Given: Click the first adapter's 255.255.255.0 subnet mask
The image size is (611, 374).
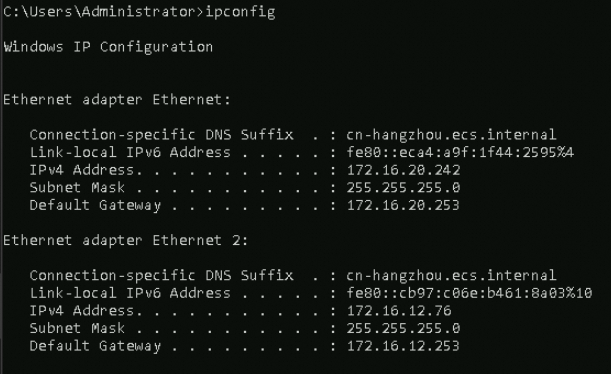Looking at the screenshot, I should [x=403, y=188].
